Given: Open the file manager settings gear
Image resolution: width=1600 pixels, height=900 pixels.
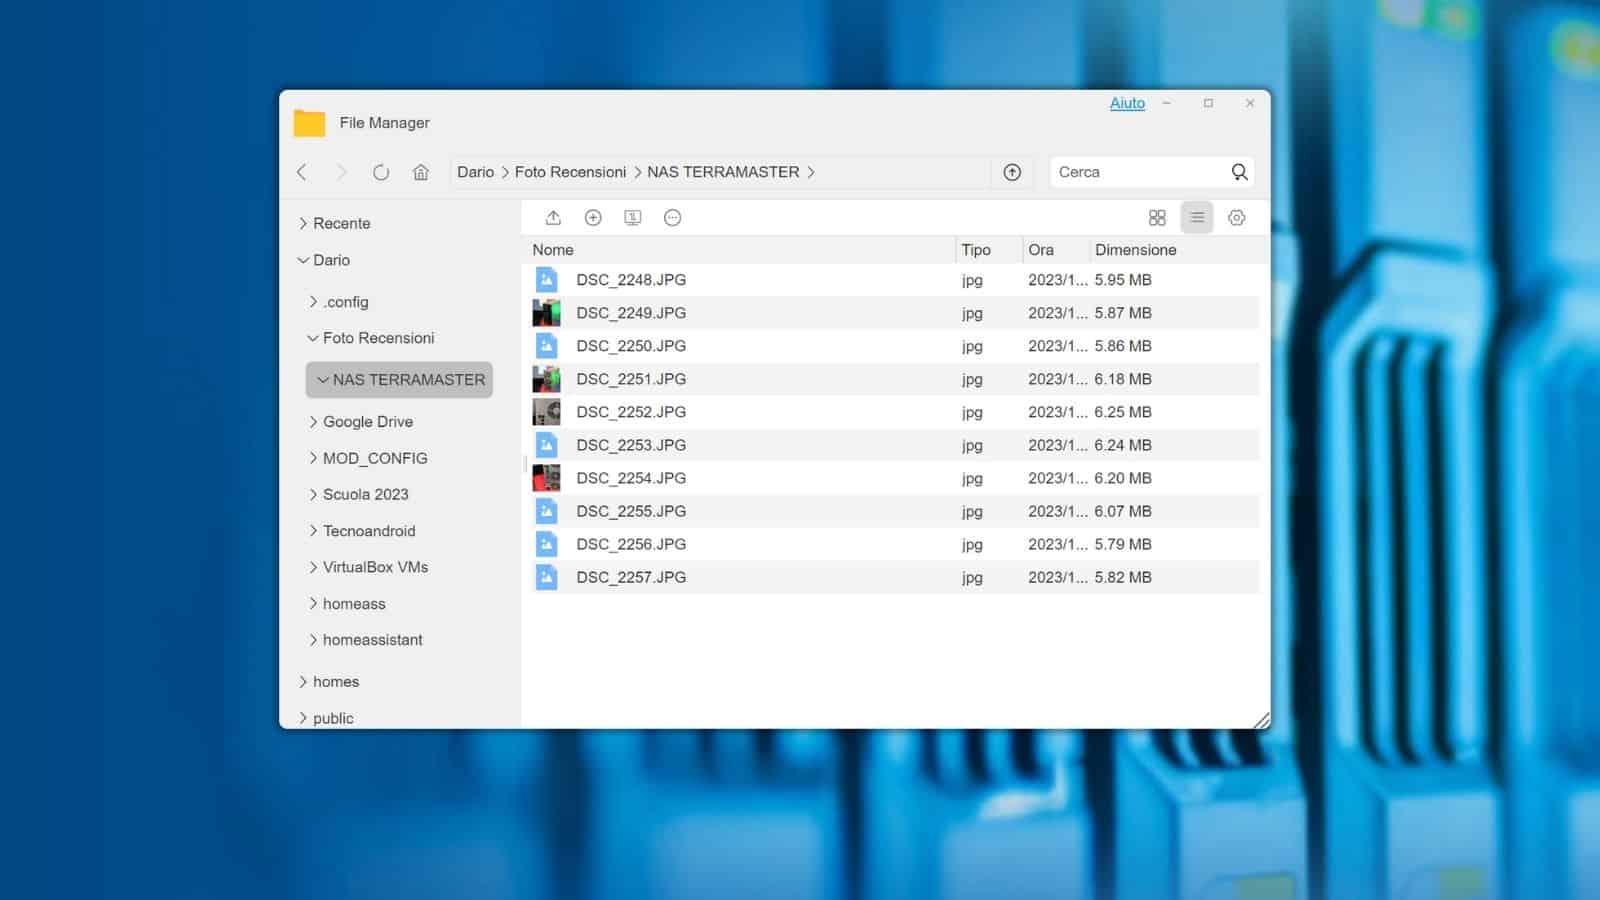Looking at the screenshot, I should [1237, 218].
